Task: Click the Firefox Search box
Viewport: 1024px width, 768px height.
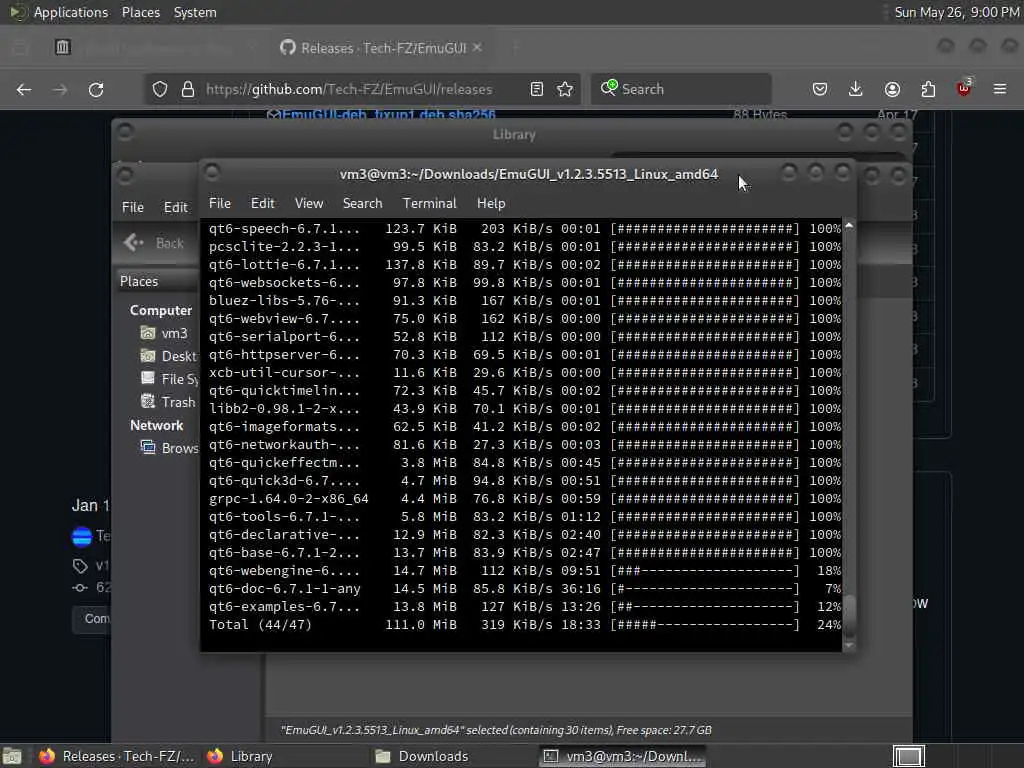Action: click(x=681, y=89)
